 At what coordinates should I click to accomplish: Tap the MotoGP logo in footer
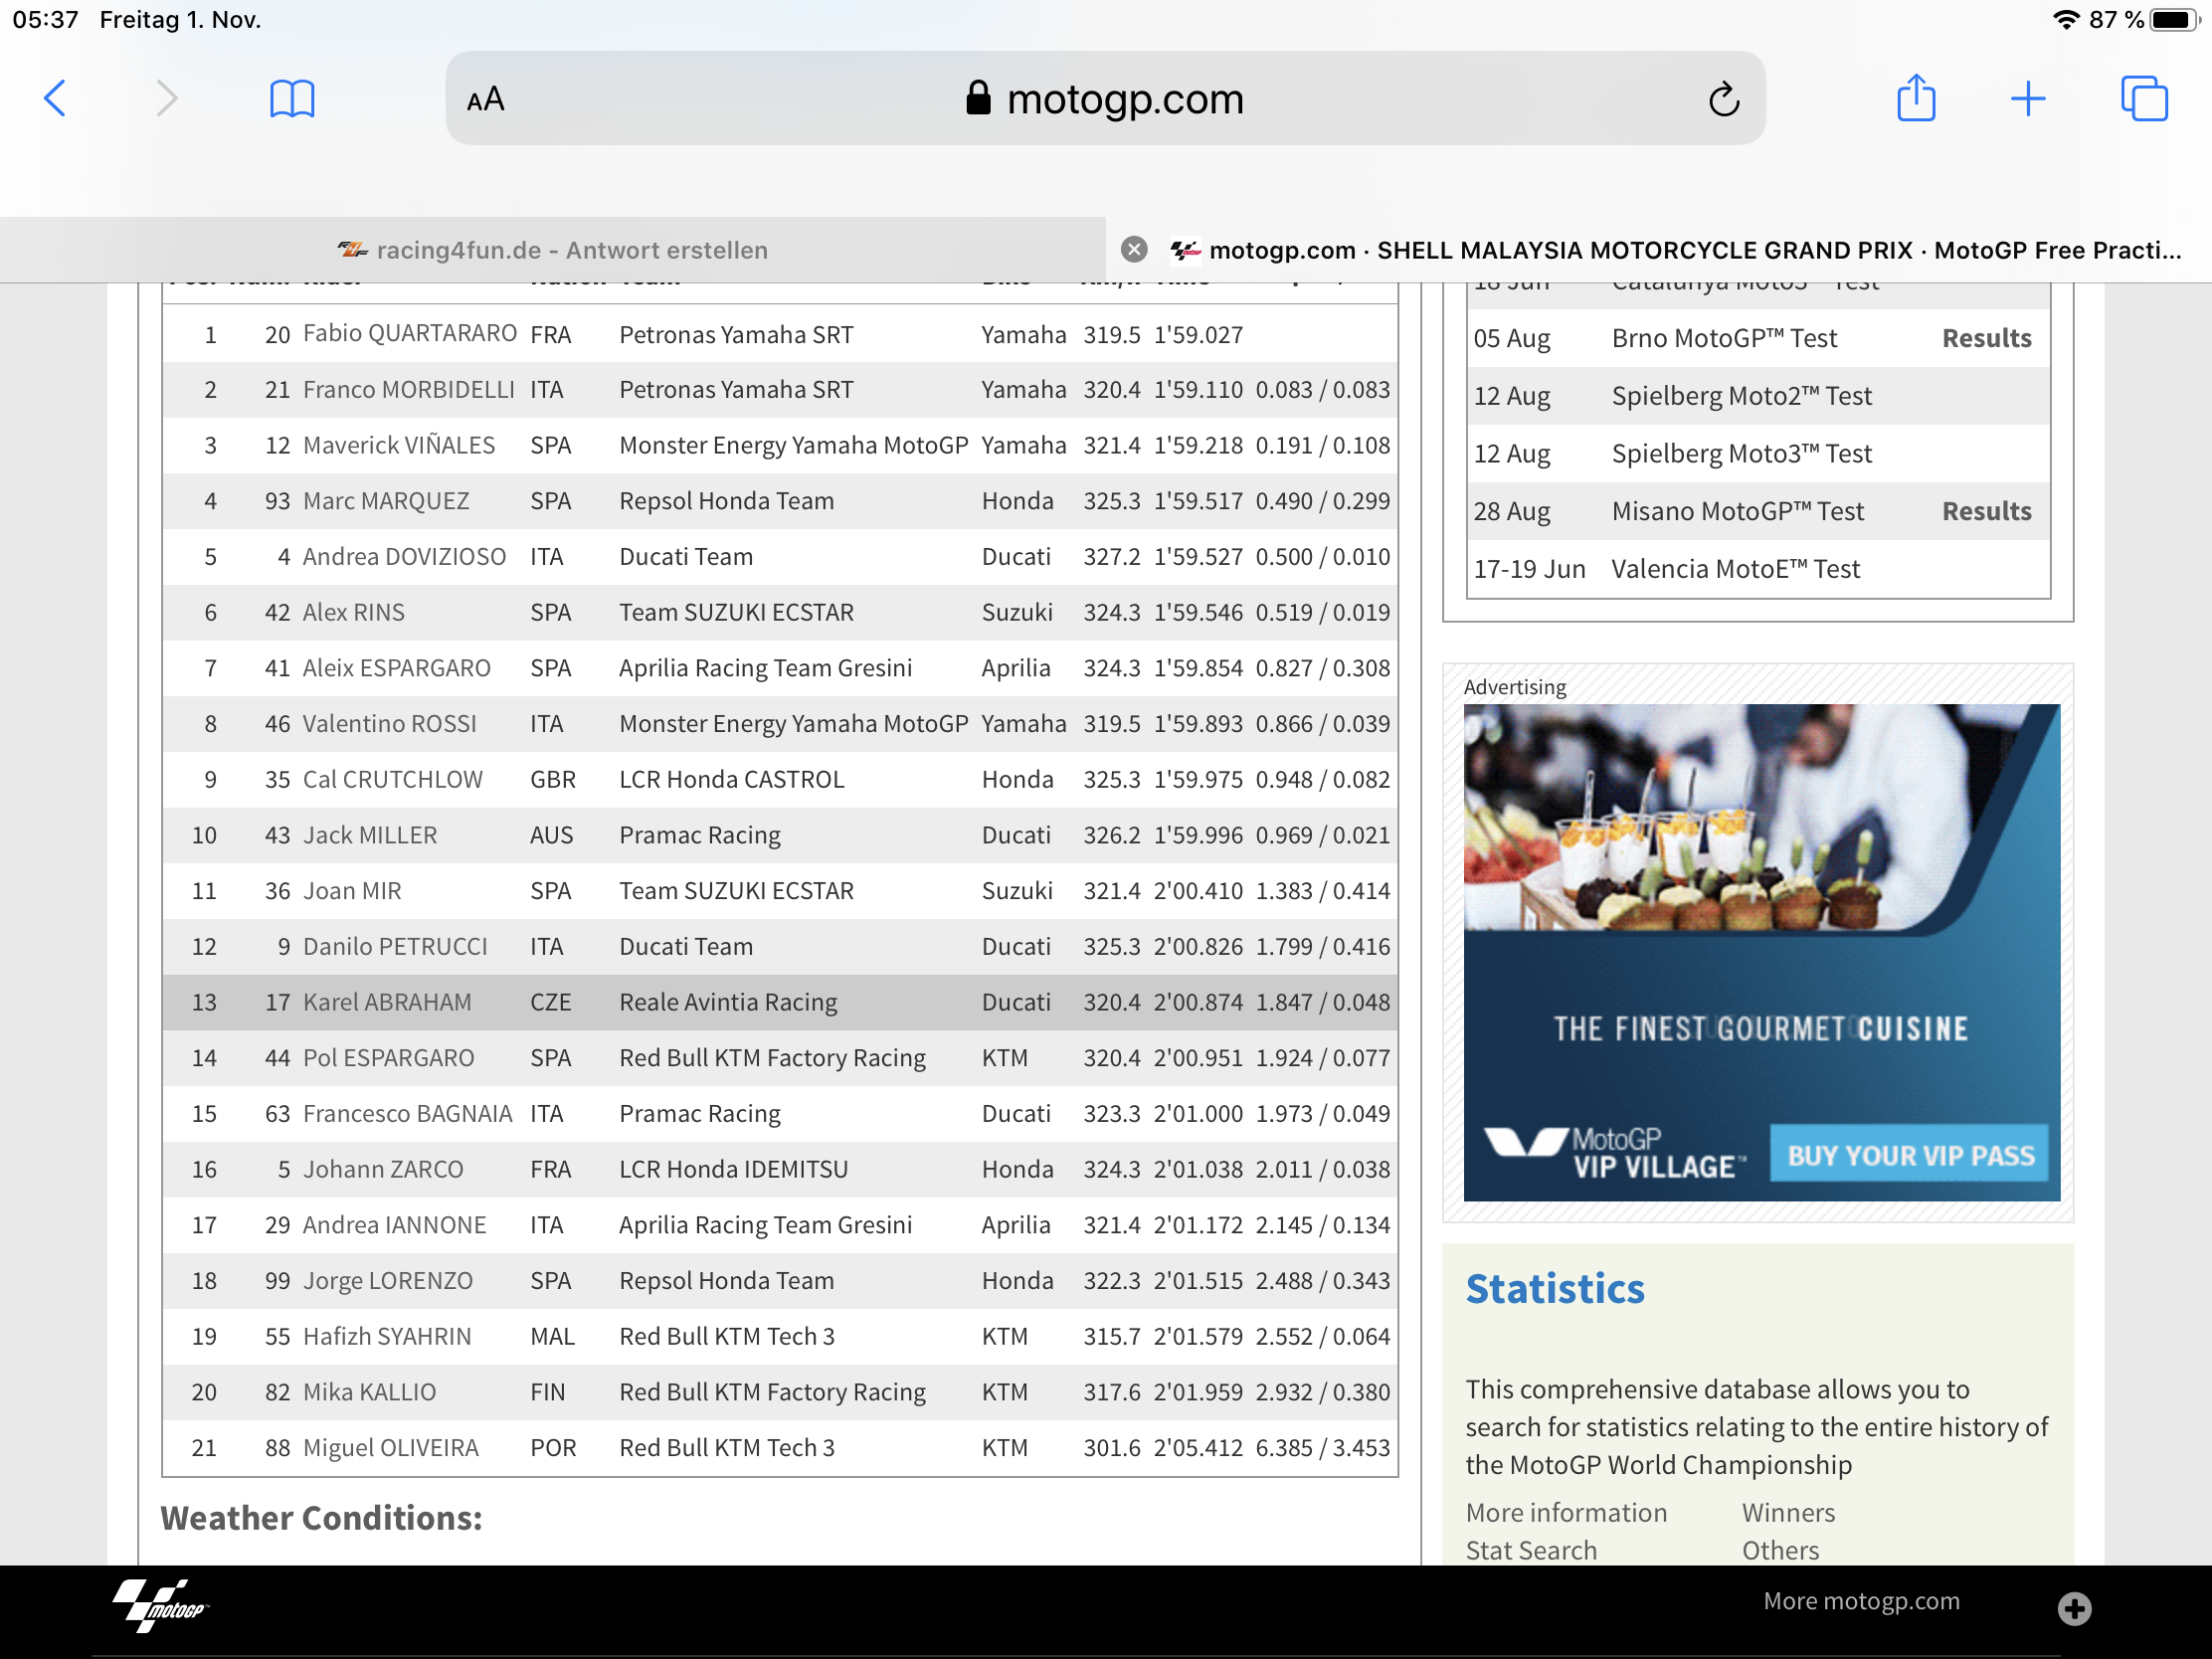tap(160, 1606)
